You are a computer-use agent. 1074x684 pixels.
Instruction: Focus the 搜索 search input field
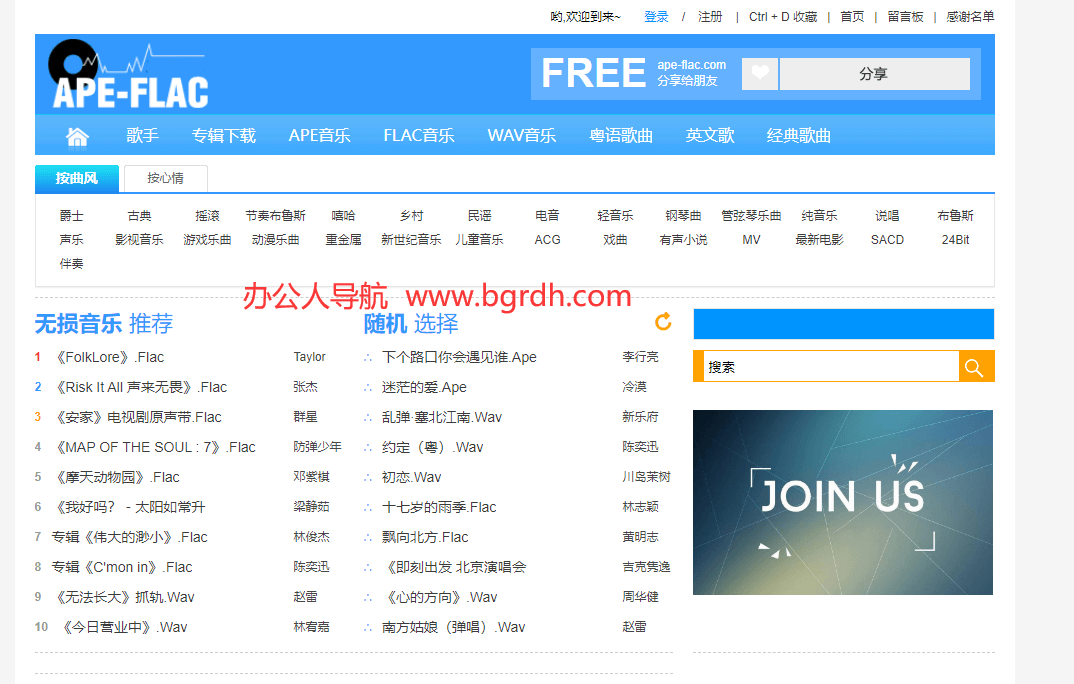[830, 367]
